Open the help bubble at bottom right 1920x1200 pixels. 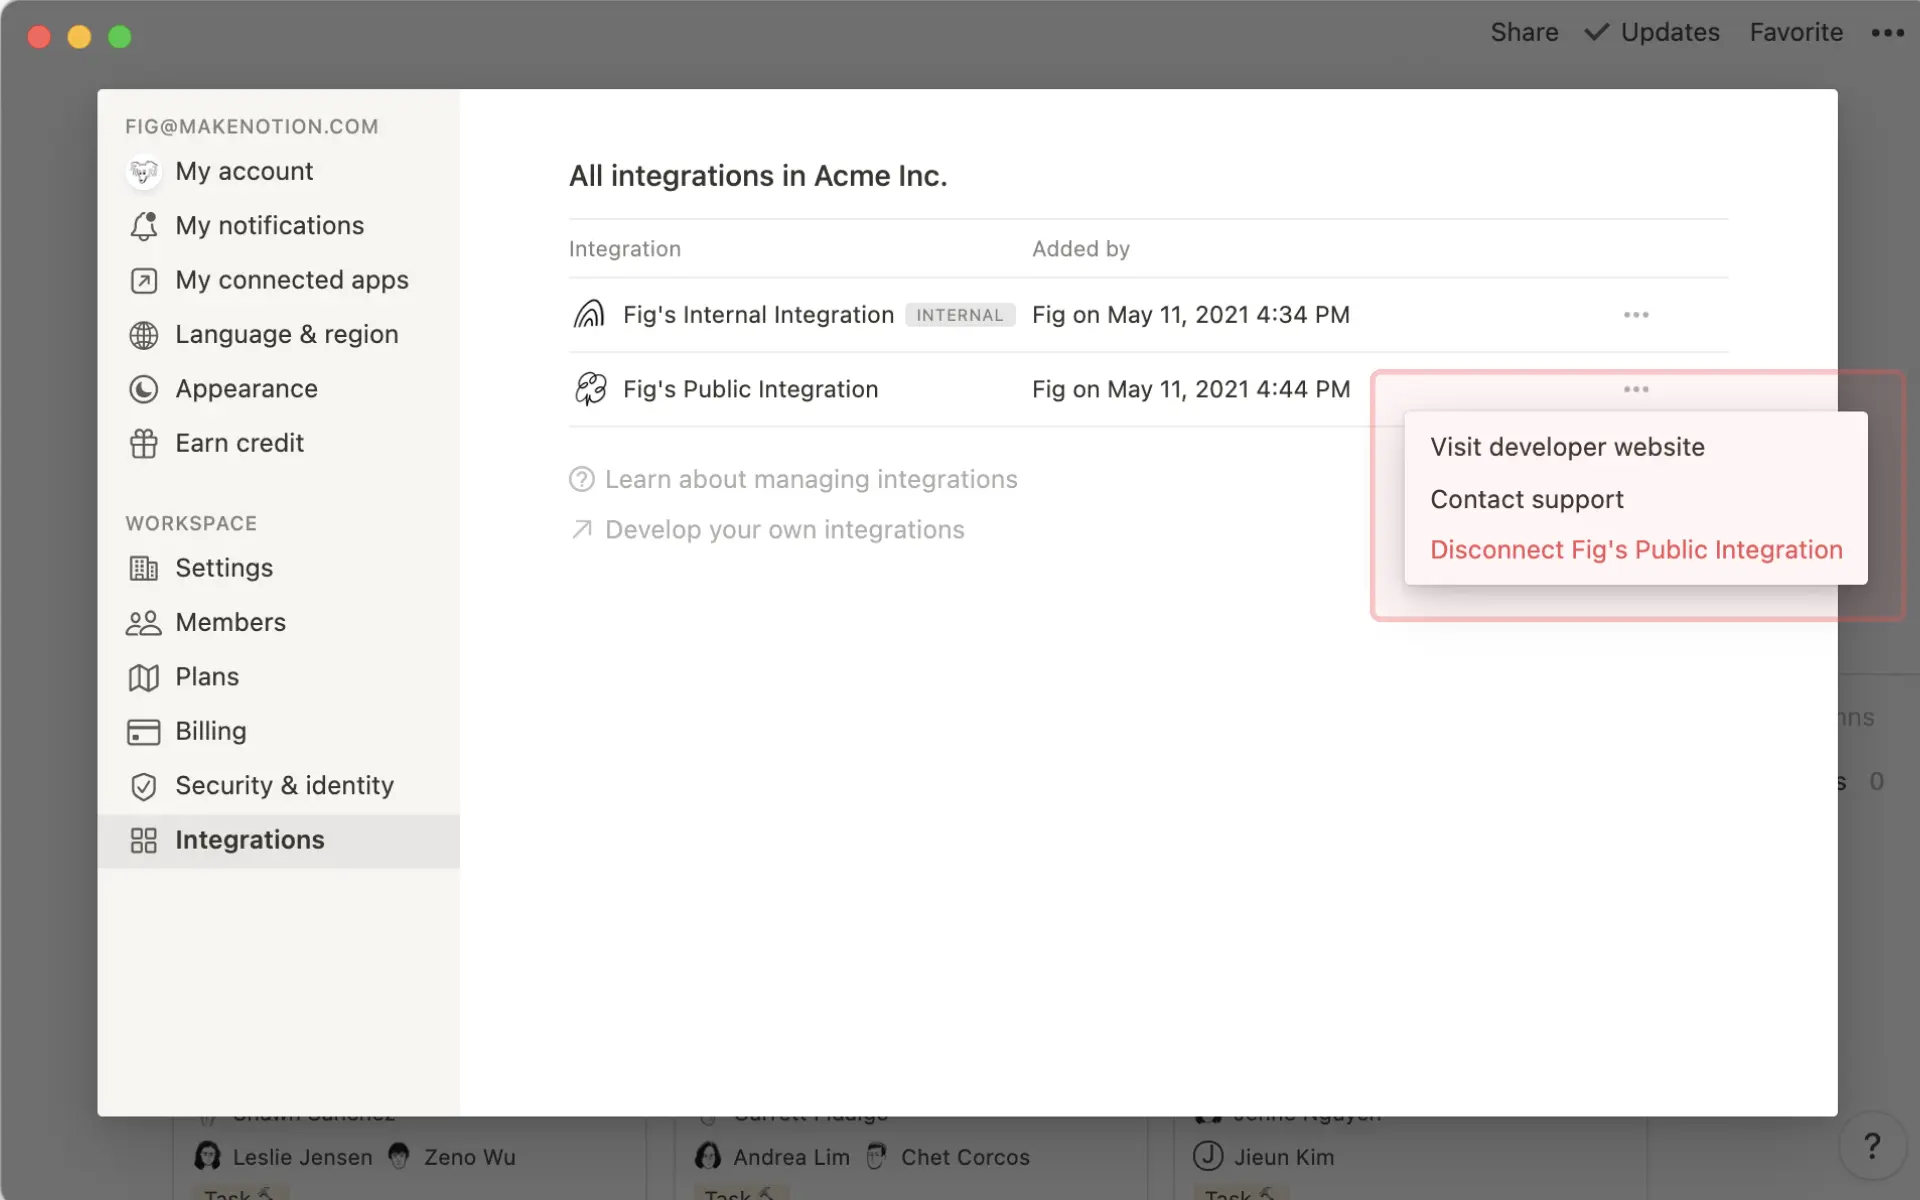coord(1874,1145)
